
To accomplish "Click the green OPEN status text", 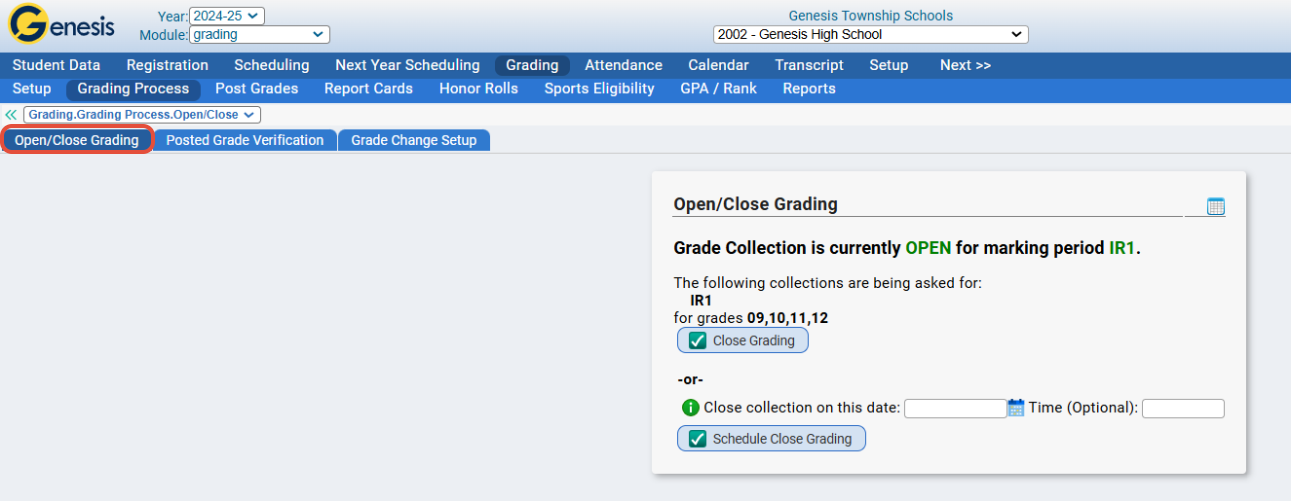I will coord(928,248).
